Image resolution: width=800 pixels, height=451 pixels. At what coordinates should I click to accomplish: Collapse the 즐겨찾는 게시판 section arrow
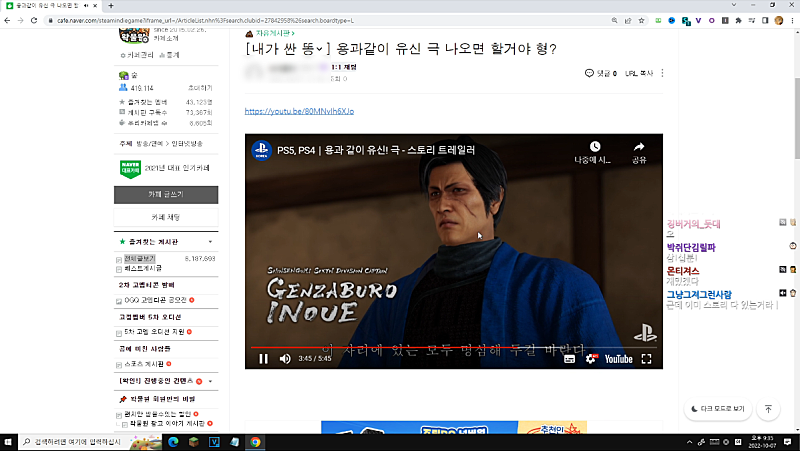point(210,242)
